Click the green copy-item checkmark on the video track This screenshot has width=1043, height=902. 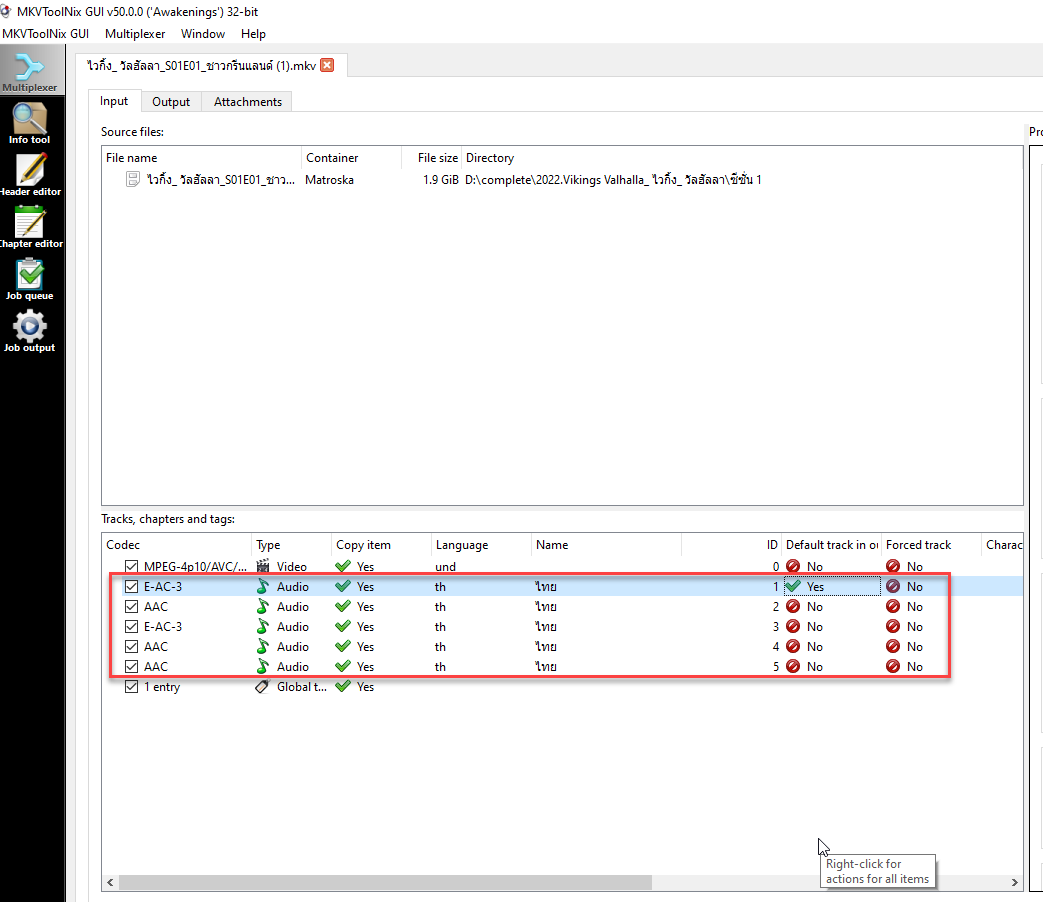343,567
